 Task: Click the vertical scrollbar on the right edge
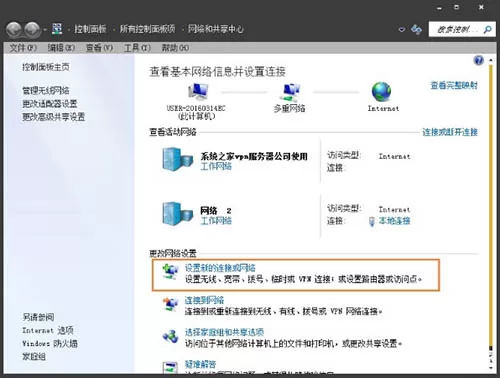490,207
